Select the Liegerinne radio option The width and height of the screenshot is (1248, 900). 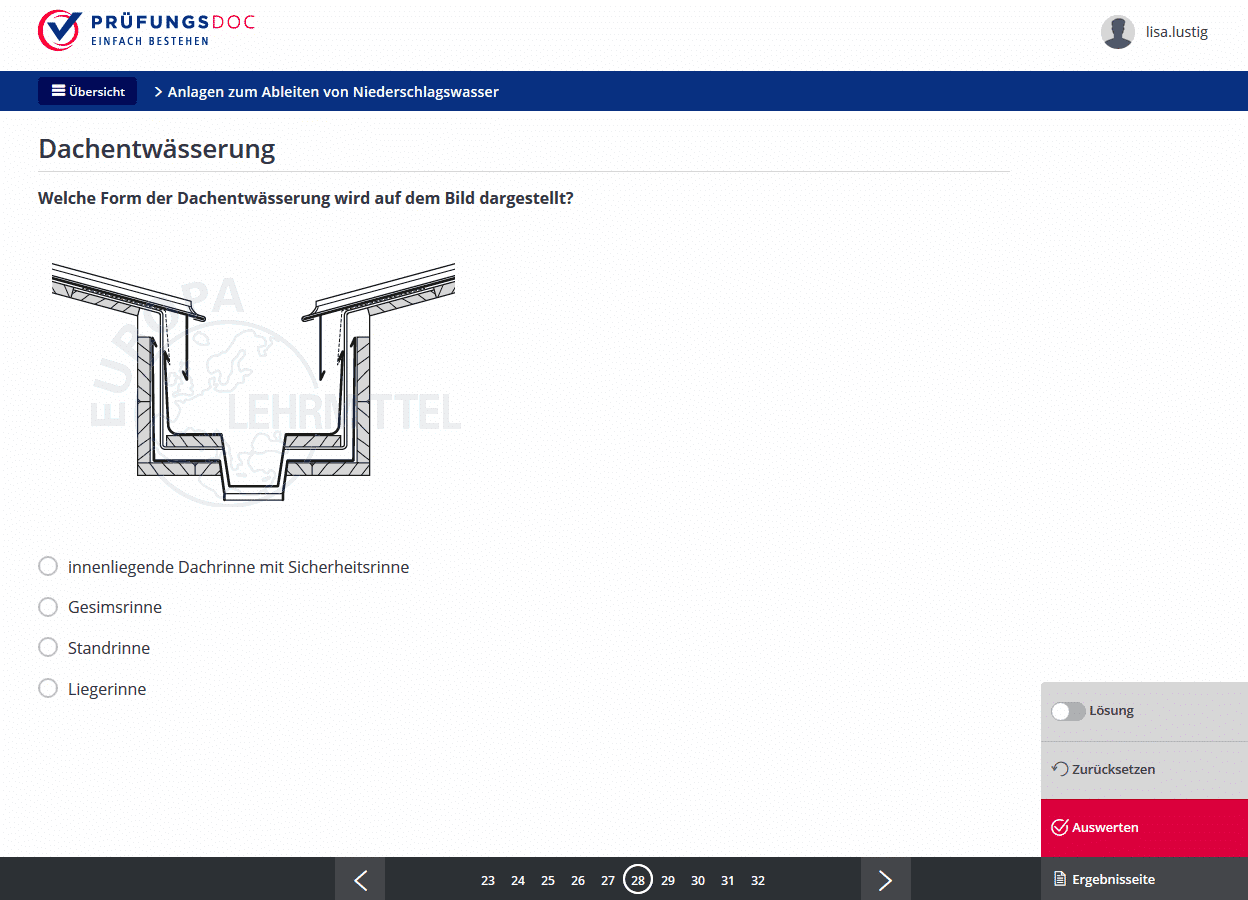[x=48, y=689]
